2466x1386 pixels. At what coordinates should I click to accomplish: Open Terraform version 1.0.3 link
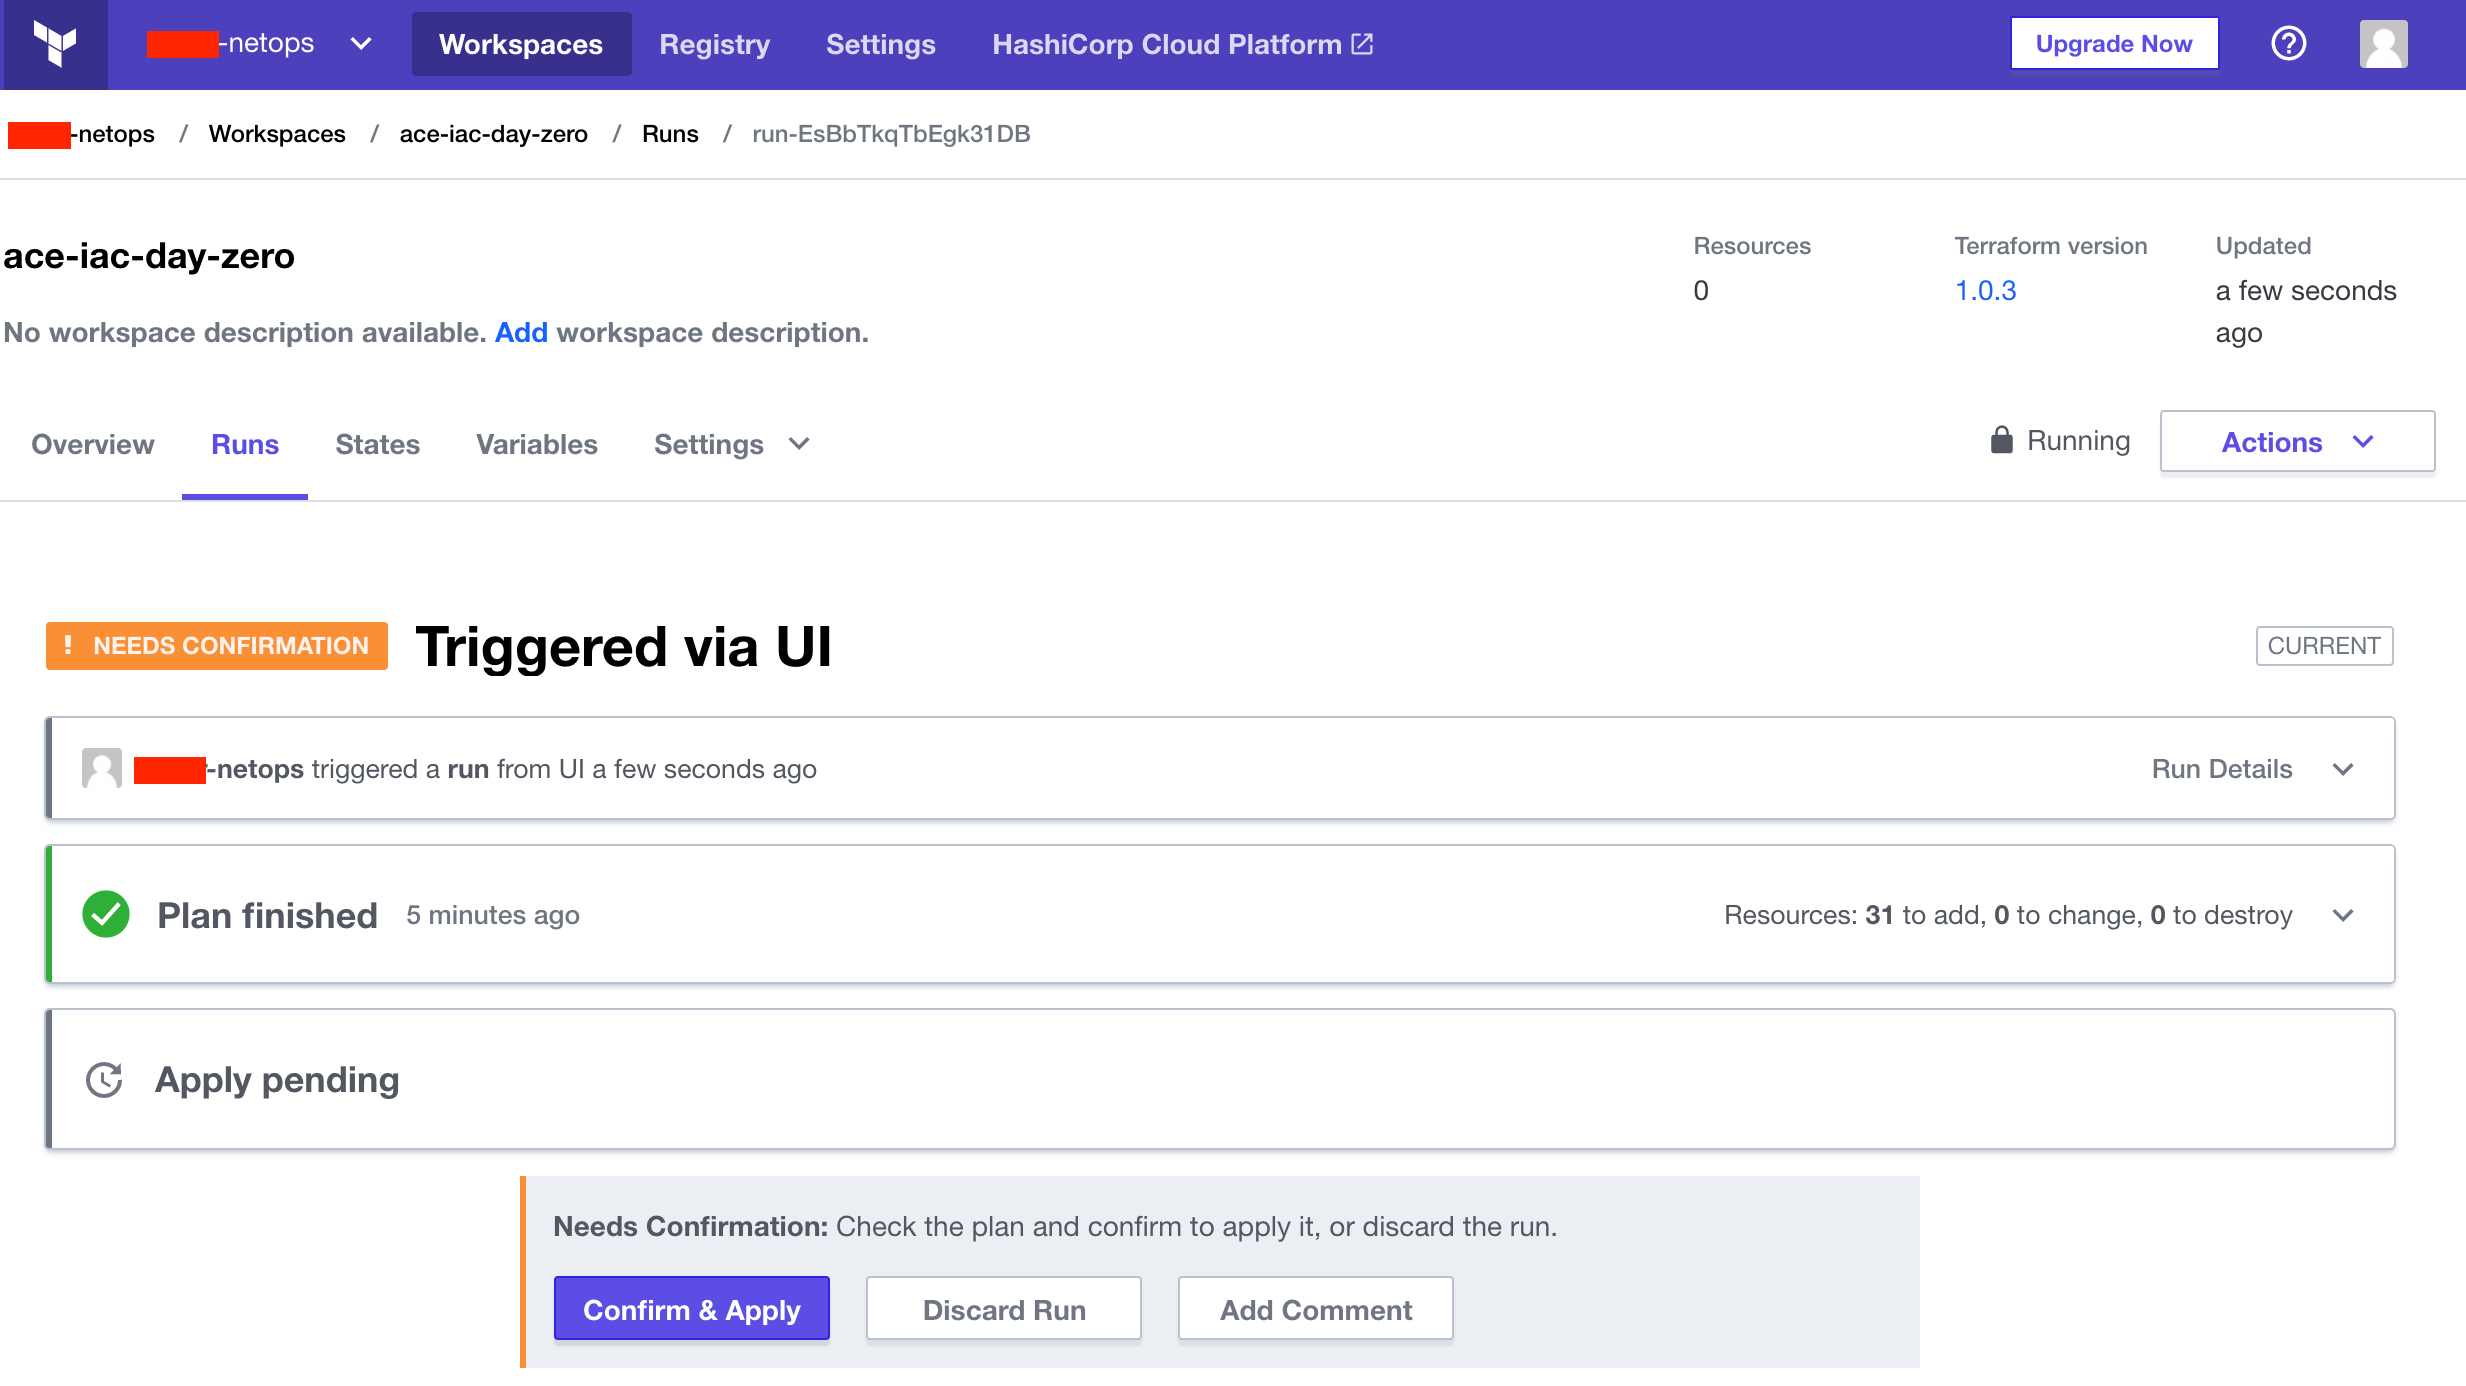coord(1985,290)
